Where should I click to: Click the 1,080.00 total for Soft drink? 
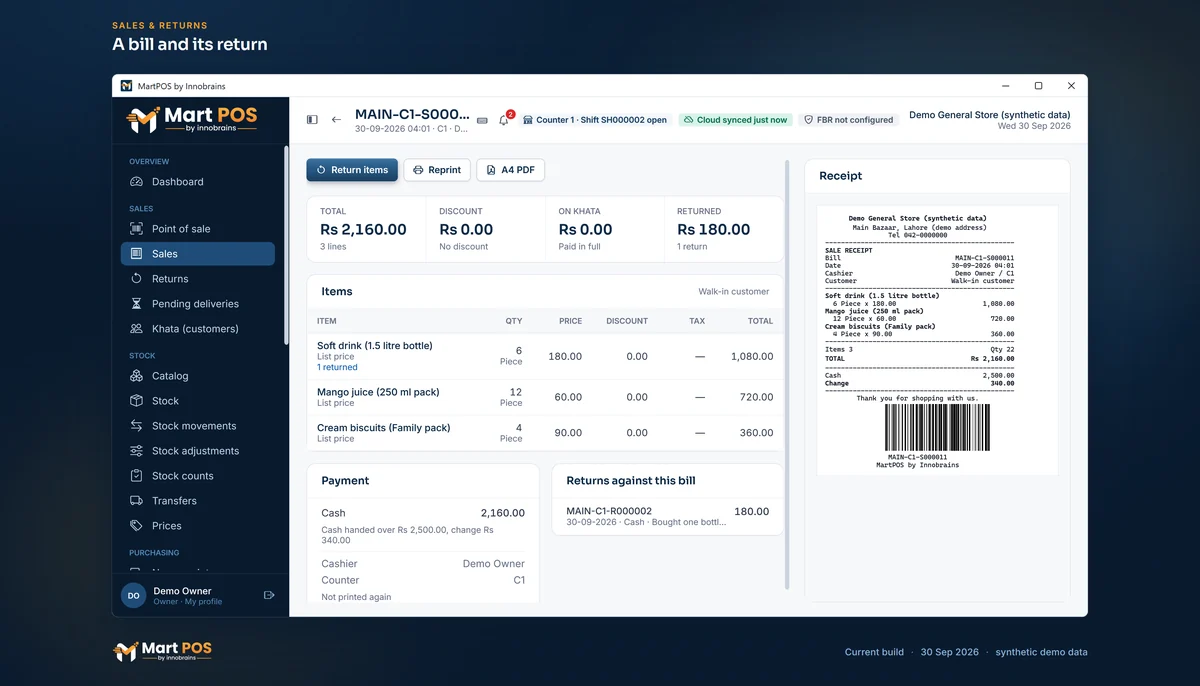pyautogui.click(x=750, y=356)
